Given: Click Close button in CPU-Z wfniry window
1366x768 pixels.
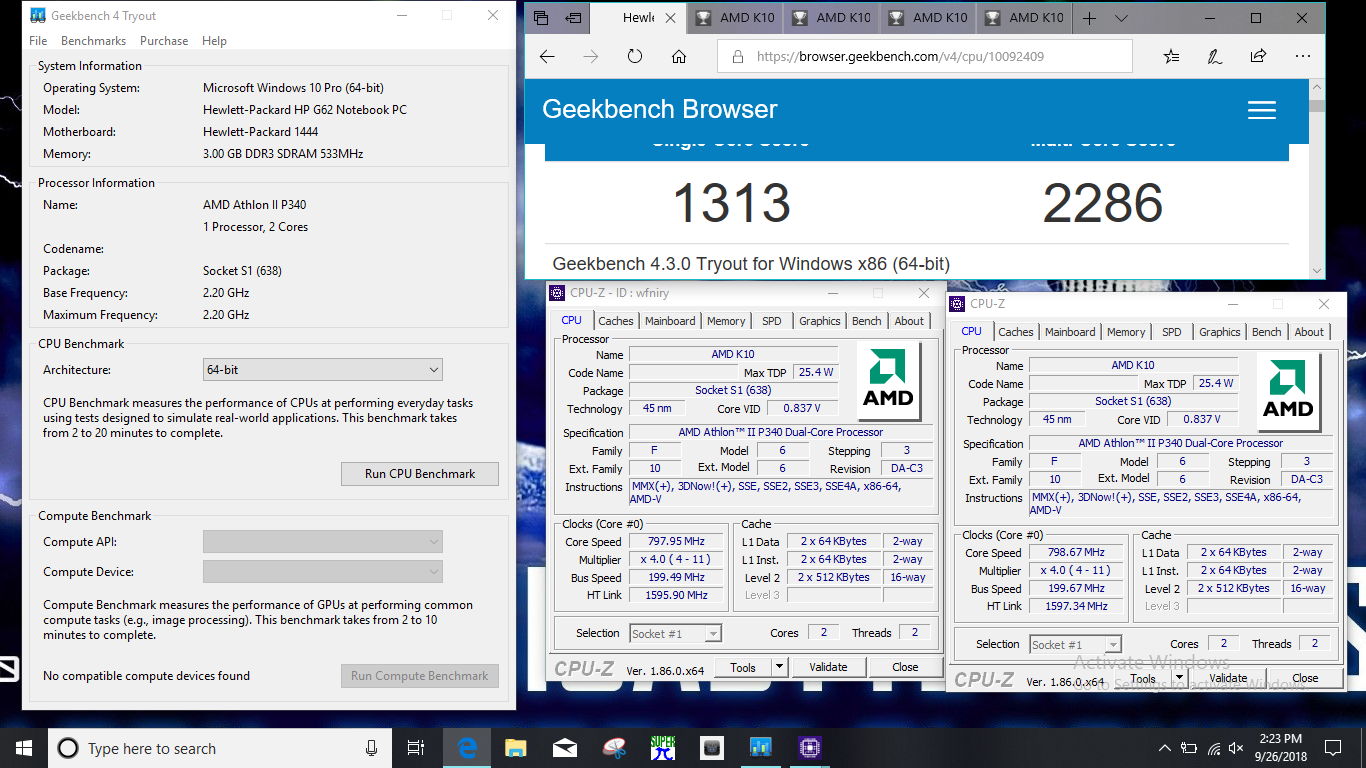Looking at the screenshot, I should [905, 667].
